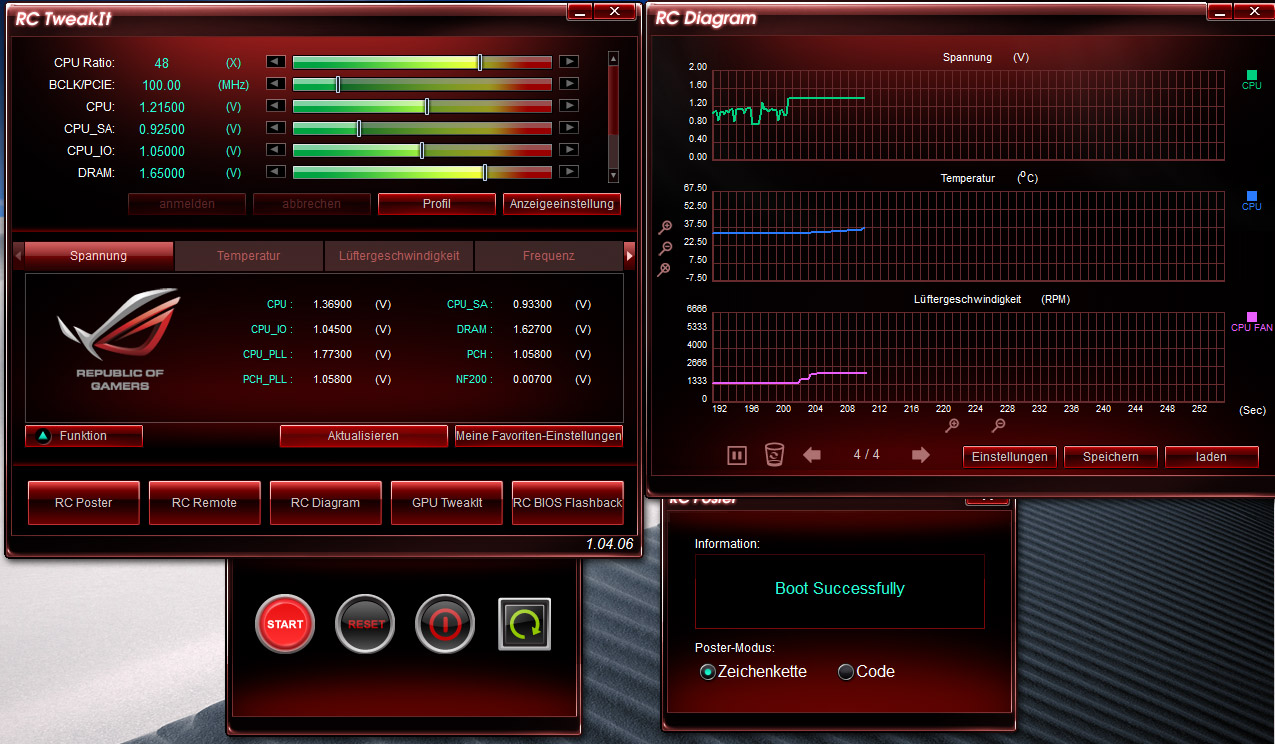Decrease CPU_SA voltage with left arrow
The image size is (1275, 744).
275,128
